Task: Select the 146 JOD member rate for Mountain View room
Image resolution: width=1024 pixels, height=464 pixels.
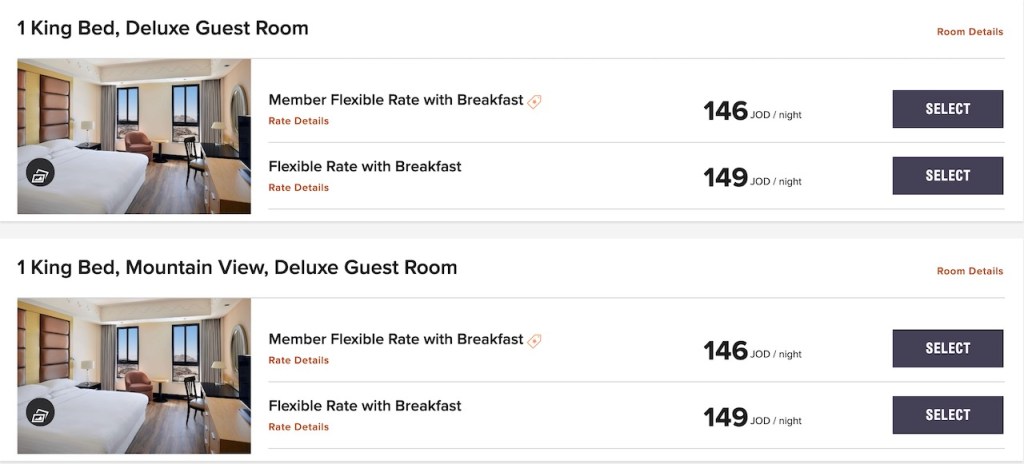Action: 947,348
